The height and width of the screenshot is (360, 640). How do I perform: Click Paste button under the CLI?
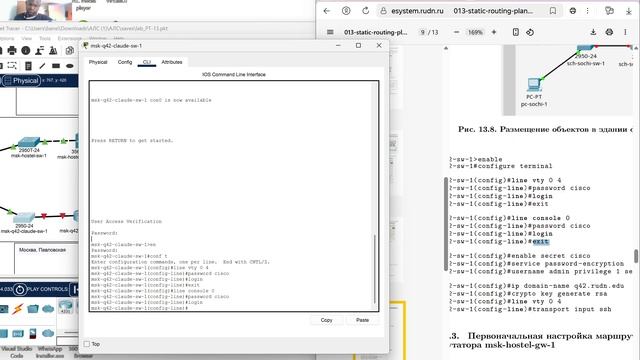[x=362, y=320]
